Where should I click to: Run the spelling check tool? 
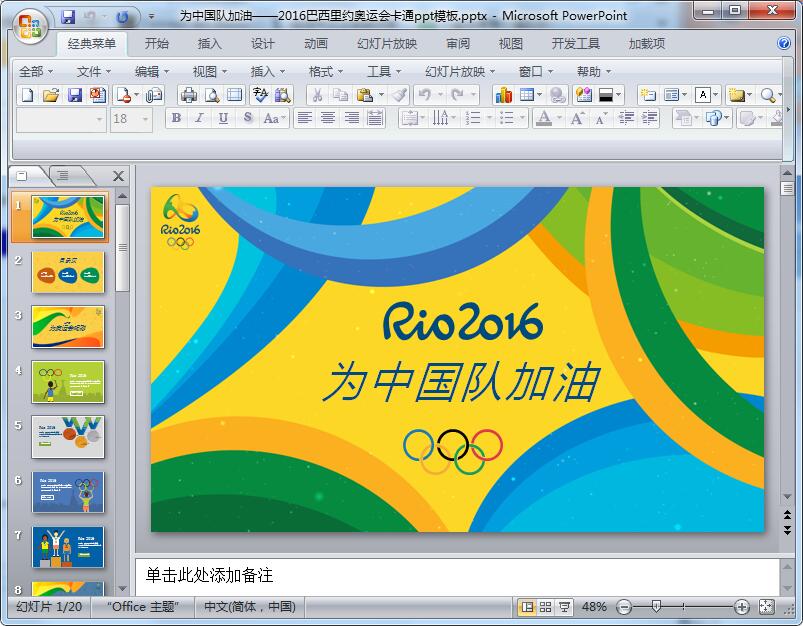click(260, 95)
